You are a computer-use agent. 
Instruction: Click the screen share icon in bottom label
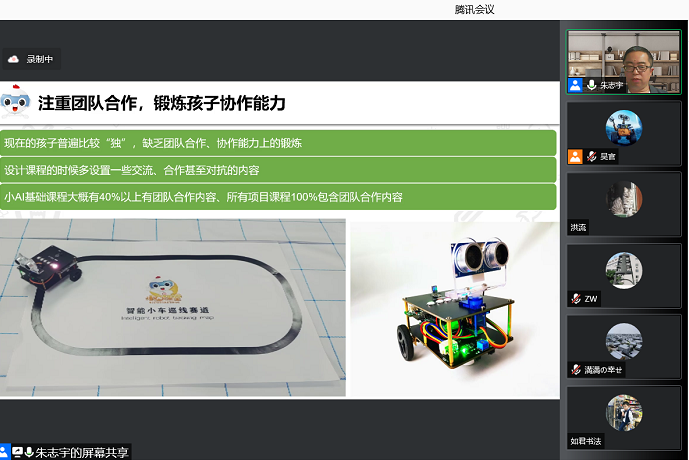click(x=18, y=452)
